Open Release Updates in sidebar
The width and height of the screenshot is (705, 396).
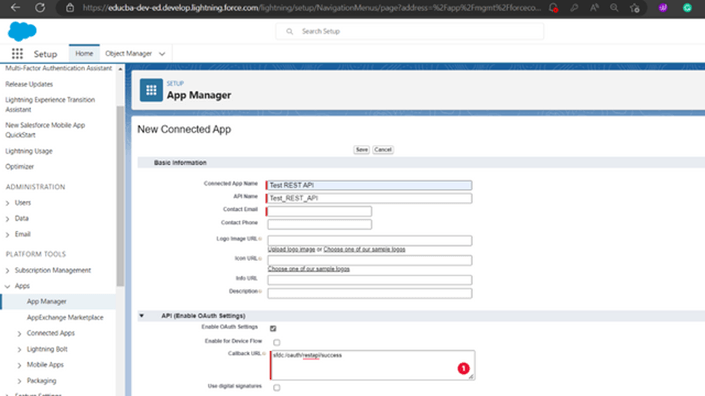coord(29,84)
